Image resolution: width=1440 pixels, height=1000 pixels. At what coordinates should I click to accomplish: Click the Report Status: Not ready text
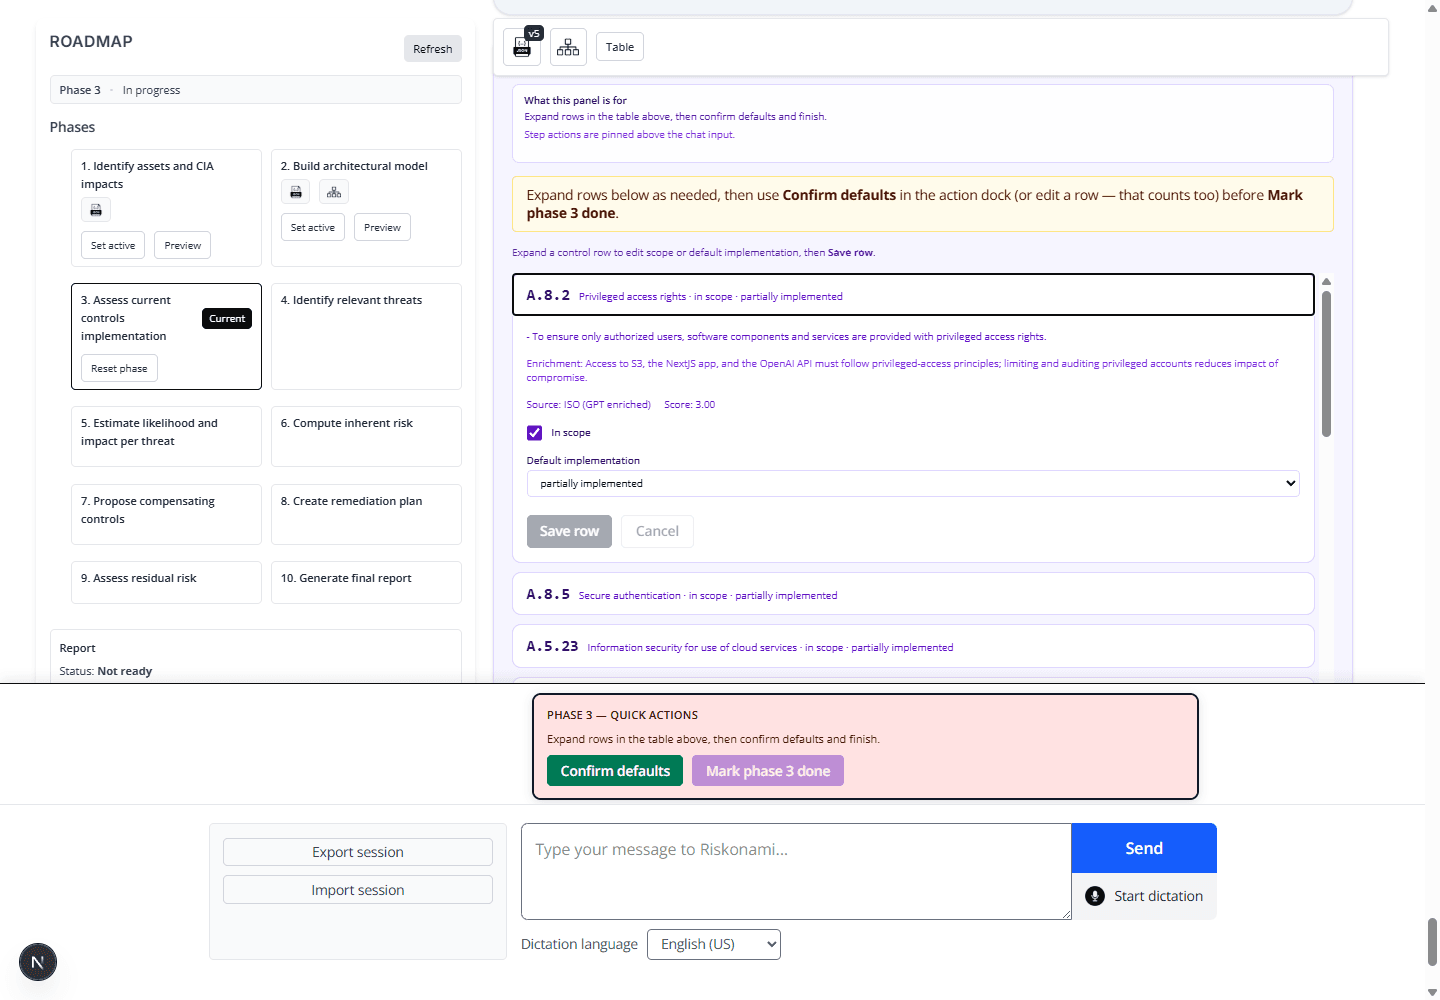pos(106,671)
